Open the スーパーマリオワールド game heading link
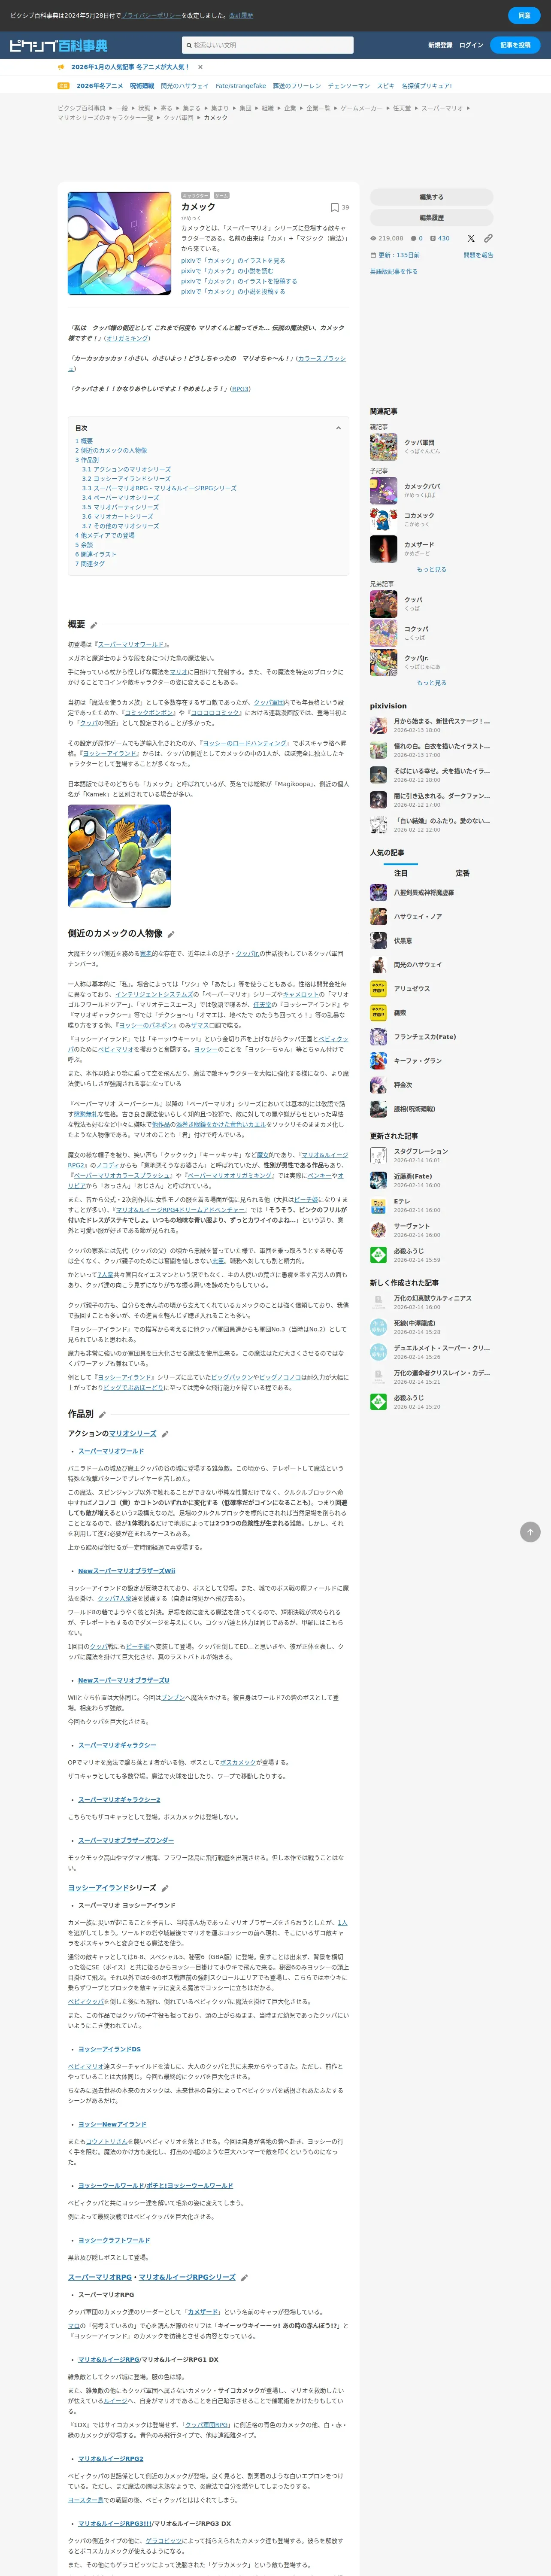The image size is (551, 2576). [x=111, y=1451]
